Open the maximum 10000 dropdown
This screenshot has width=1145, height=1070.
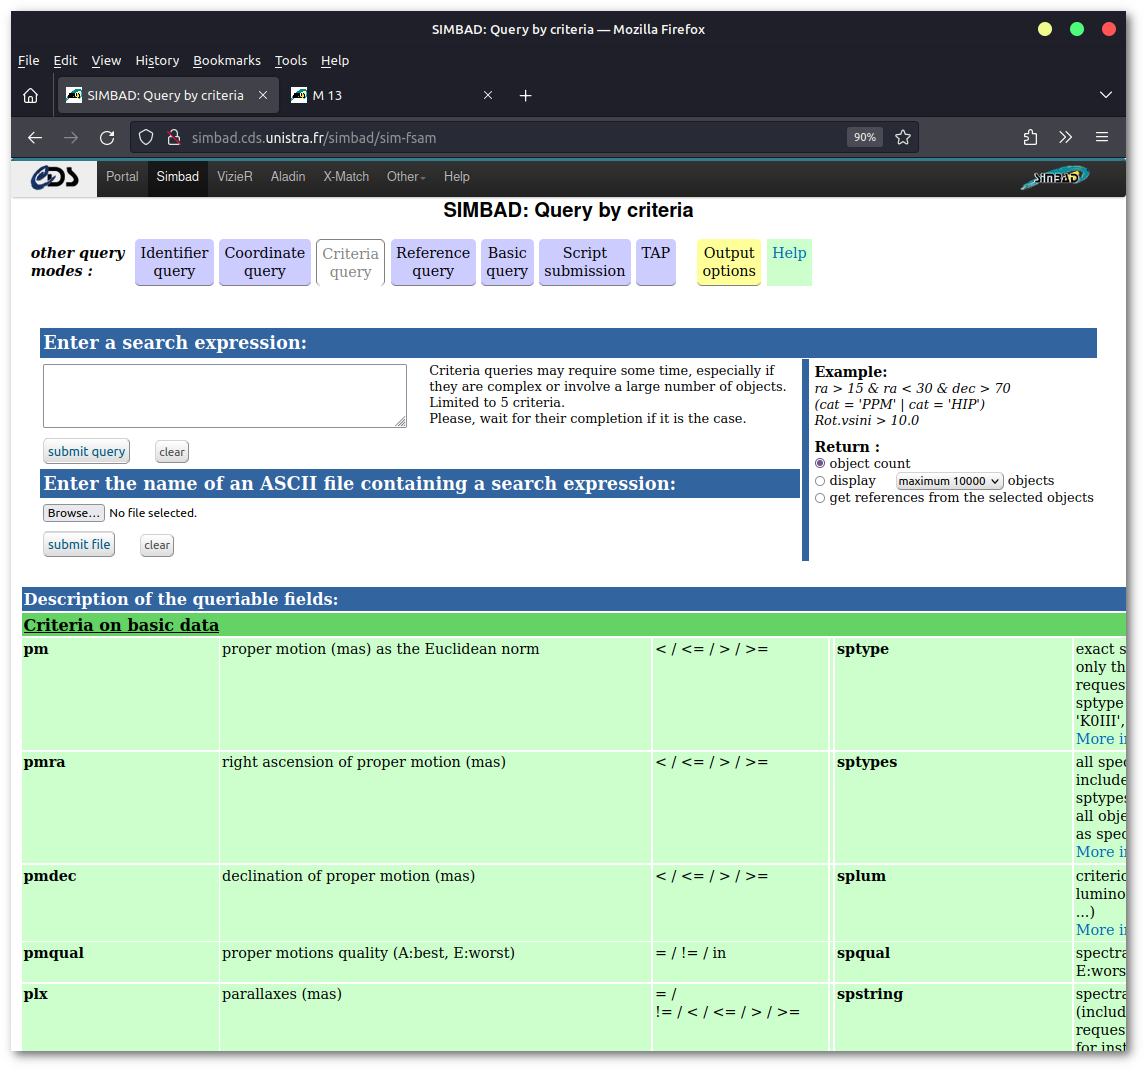(949, 481)
